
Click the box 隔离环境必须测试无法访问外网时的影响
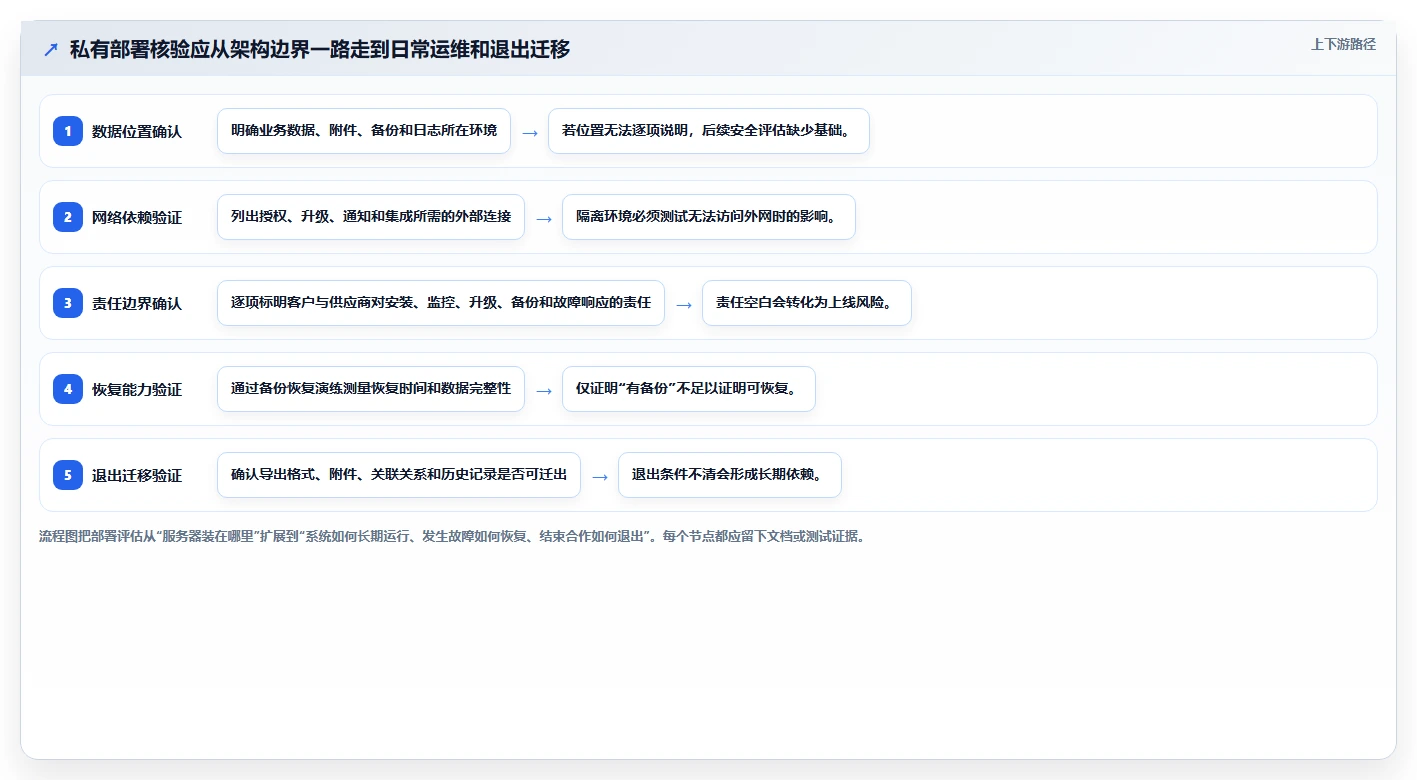[x=709, y=217]
